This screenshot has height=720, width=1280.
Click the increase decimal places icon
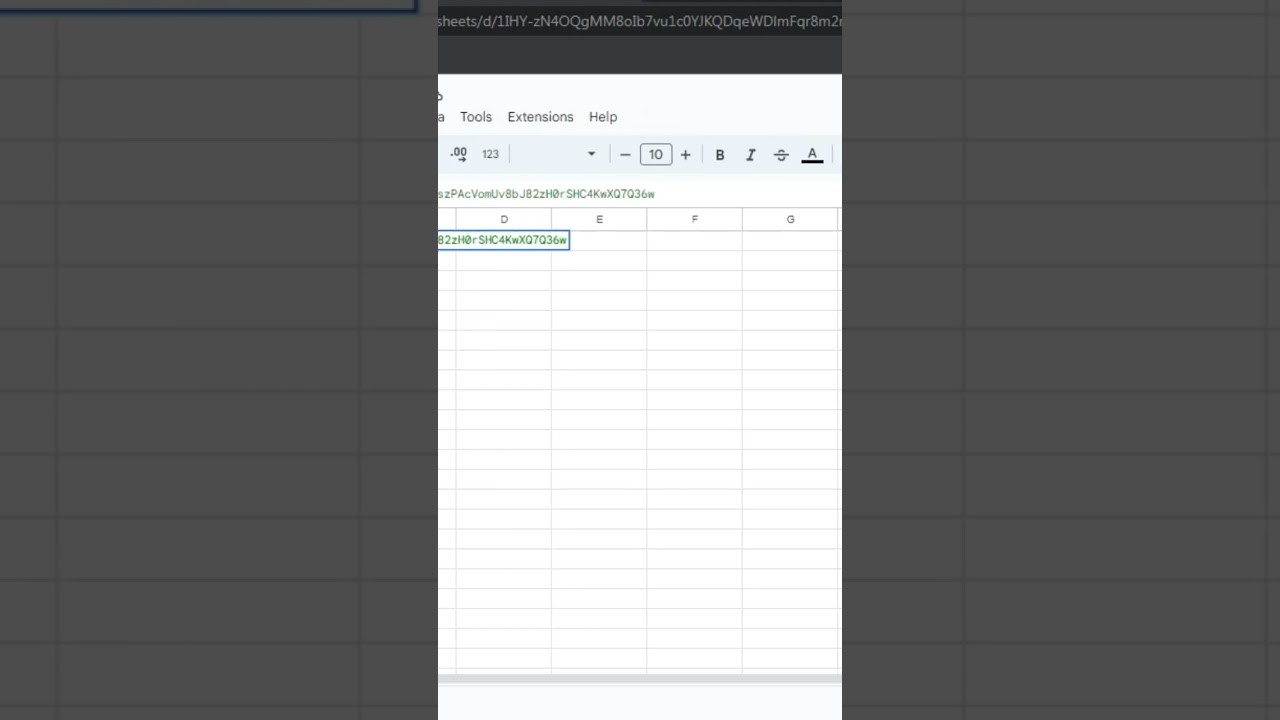pos(459,154)
